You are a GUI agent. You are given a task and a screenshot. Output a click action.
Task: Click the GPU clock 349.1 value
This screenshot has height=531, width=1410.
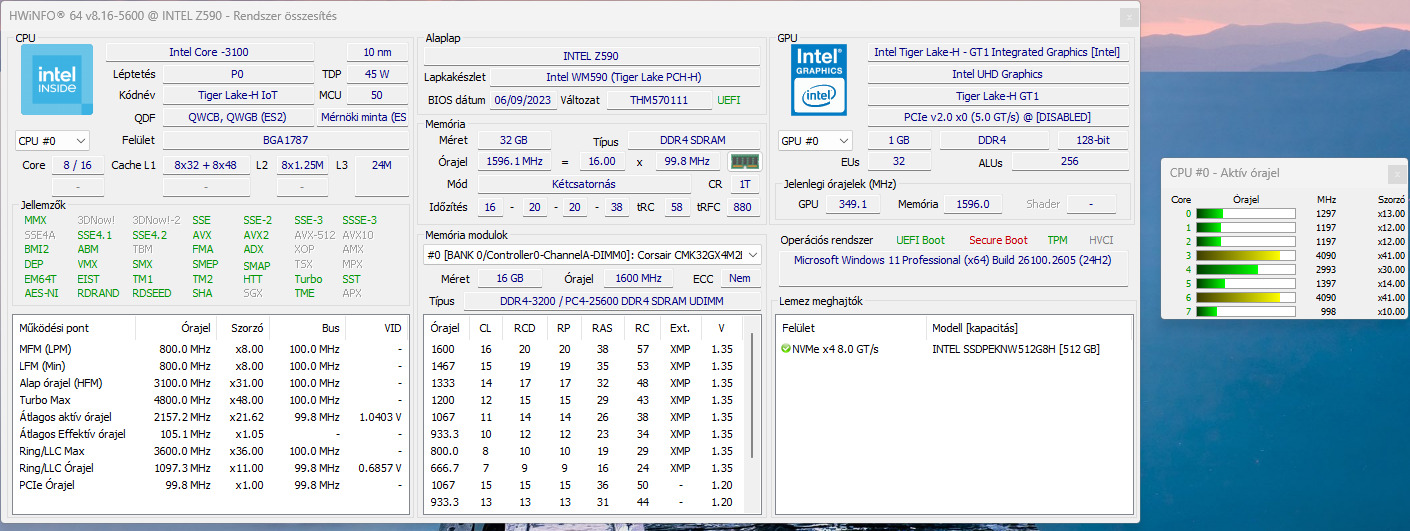click(852, 204)
